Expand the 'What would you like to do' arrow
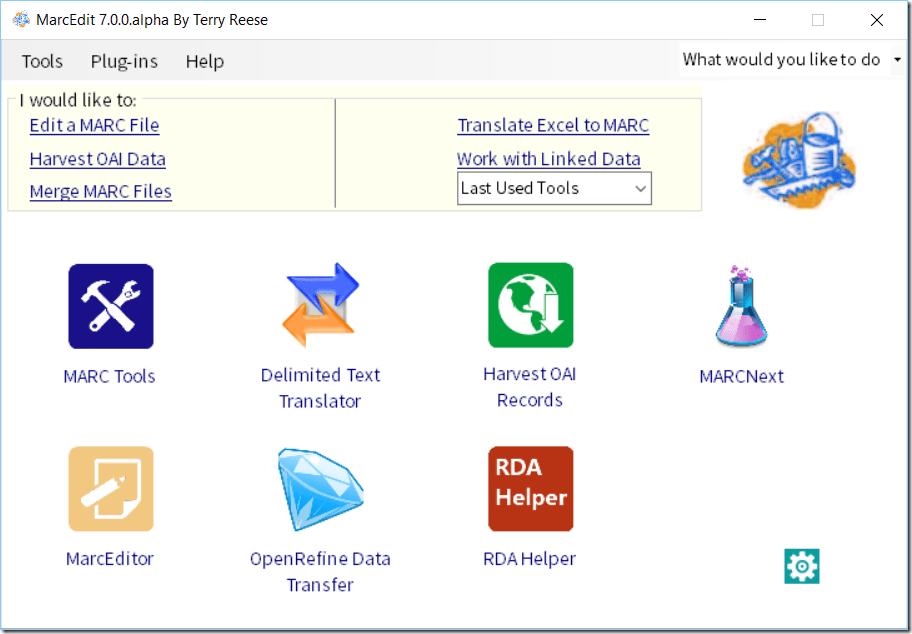 click(897, 59)
